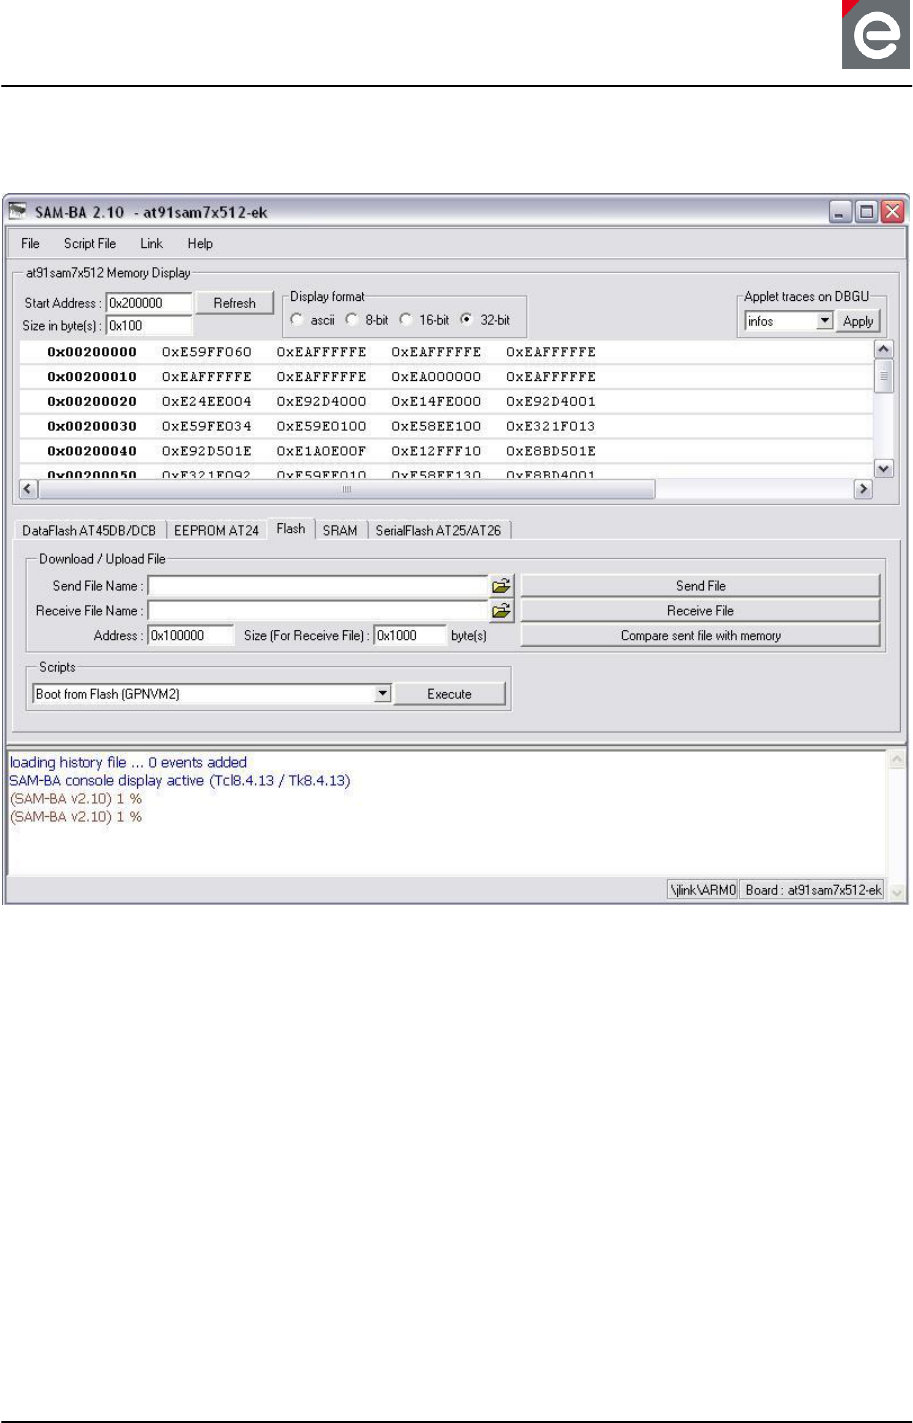Browse for Receive File Name folder icon
913x1423 pixels.
[502, 610]
